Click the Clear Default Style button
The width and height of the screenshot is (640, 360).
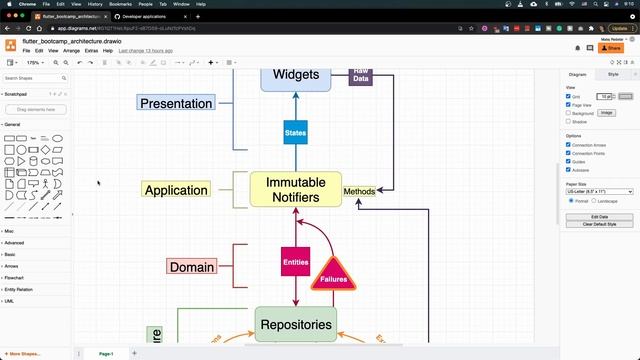click(599, 224)
